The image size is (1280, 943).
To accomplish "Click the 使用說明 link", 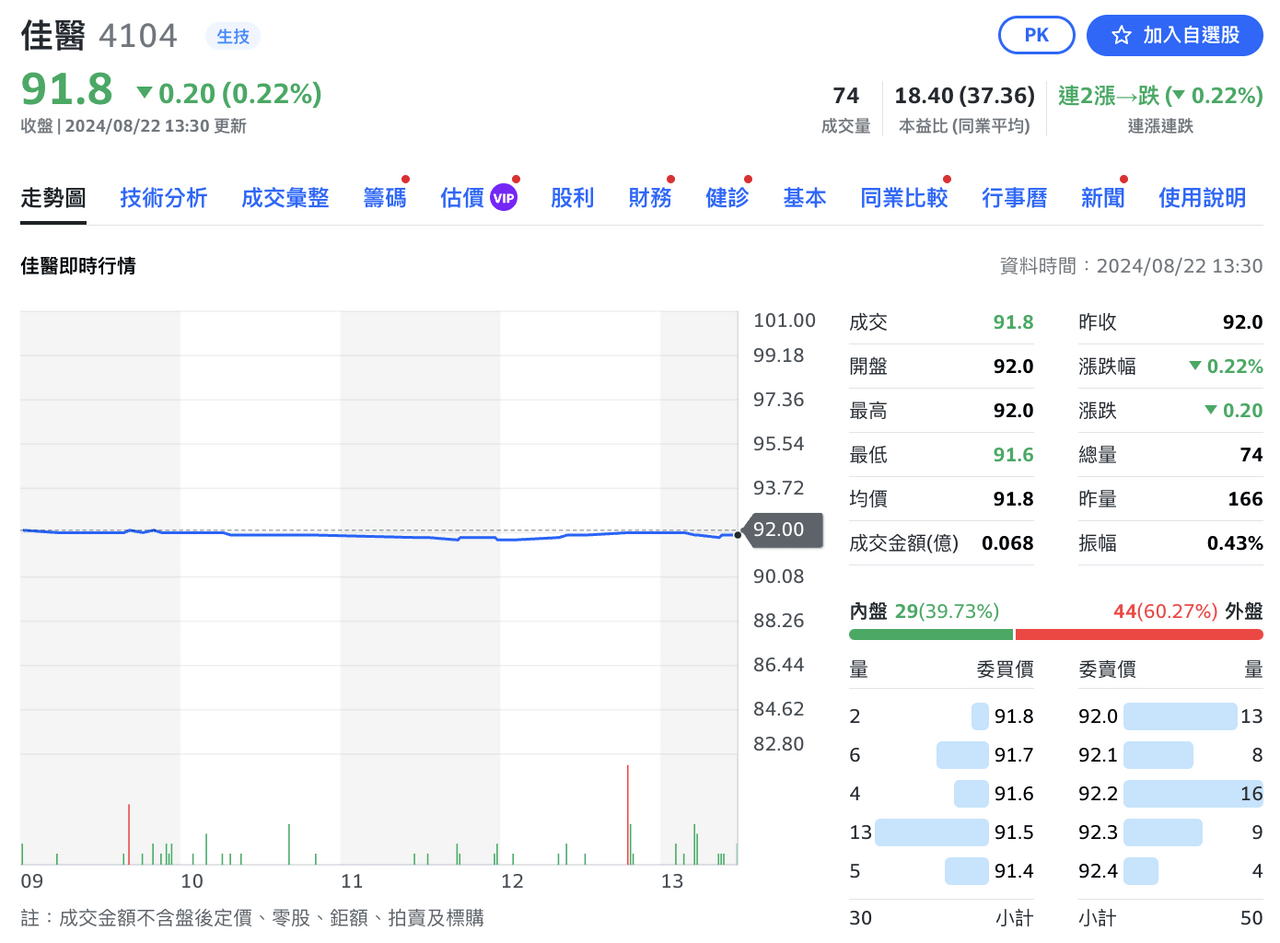I will [x=1202, y=198].
